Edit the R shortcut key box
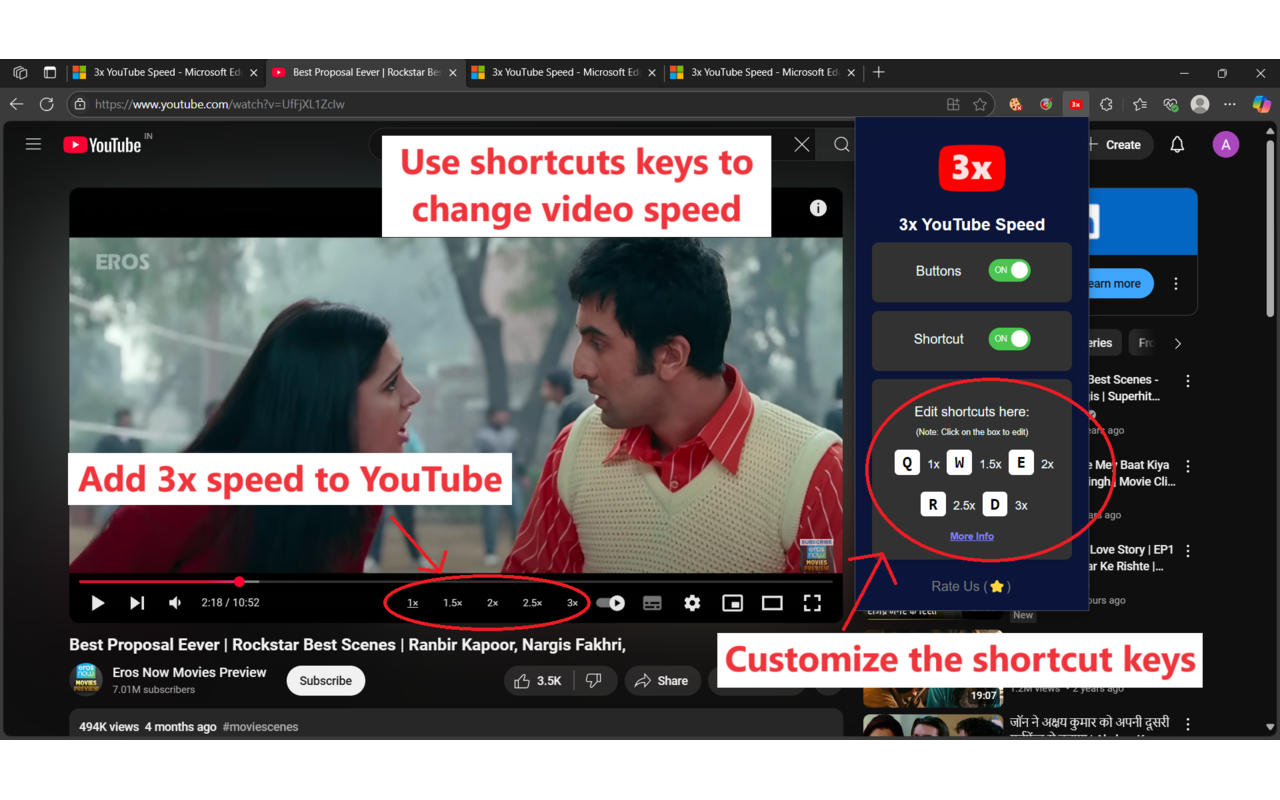Screen dimensions: 1280x800 tap(933, 504)
